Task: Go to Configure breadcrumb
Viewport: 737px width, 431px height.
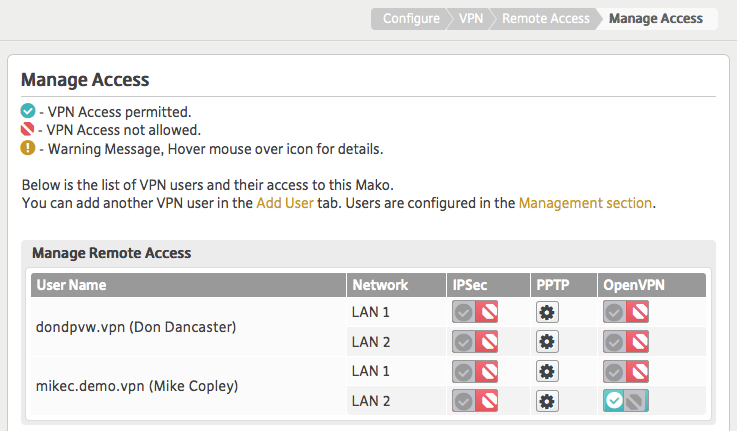Action: click(x=411, y=19)
